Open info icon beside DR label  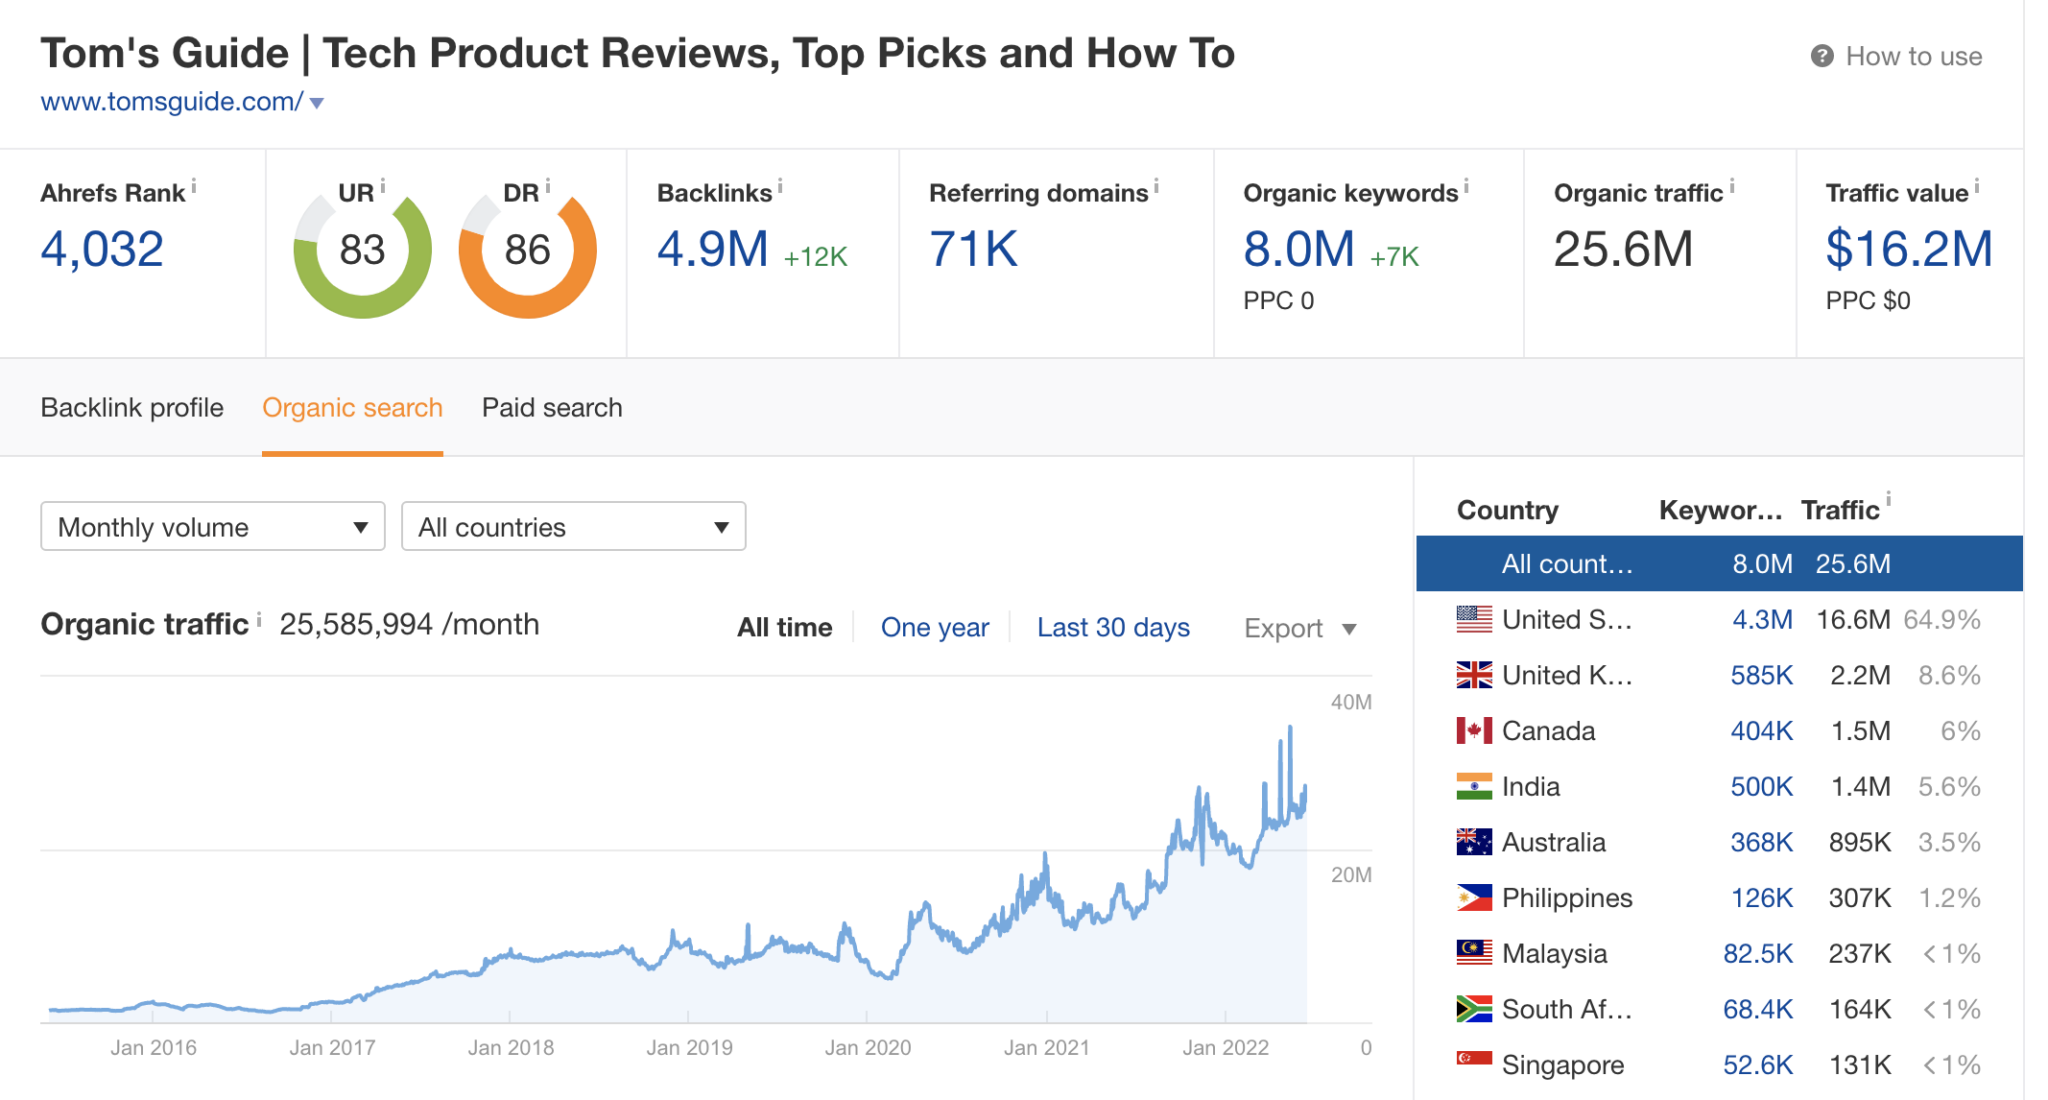coord(548,186)
